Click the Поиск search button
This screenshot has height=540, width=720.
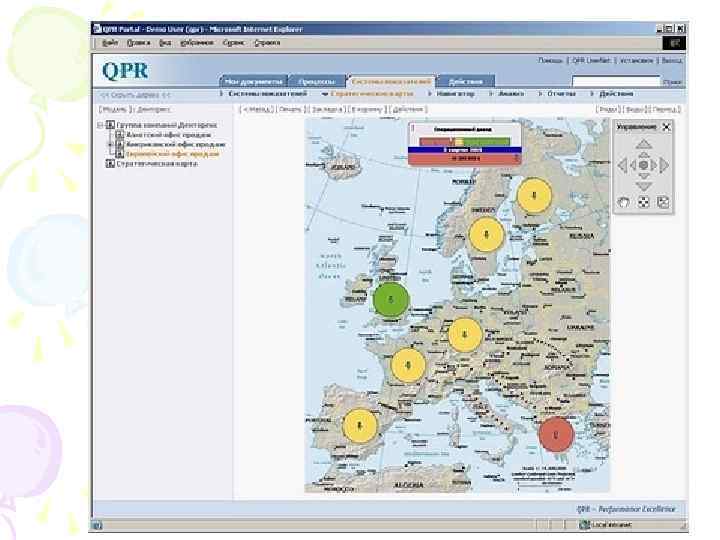coord(672,82)
